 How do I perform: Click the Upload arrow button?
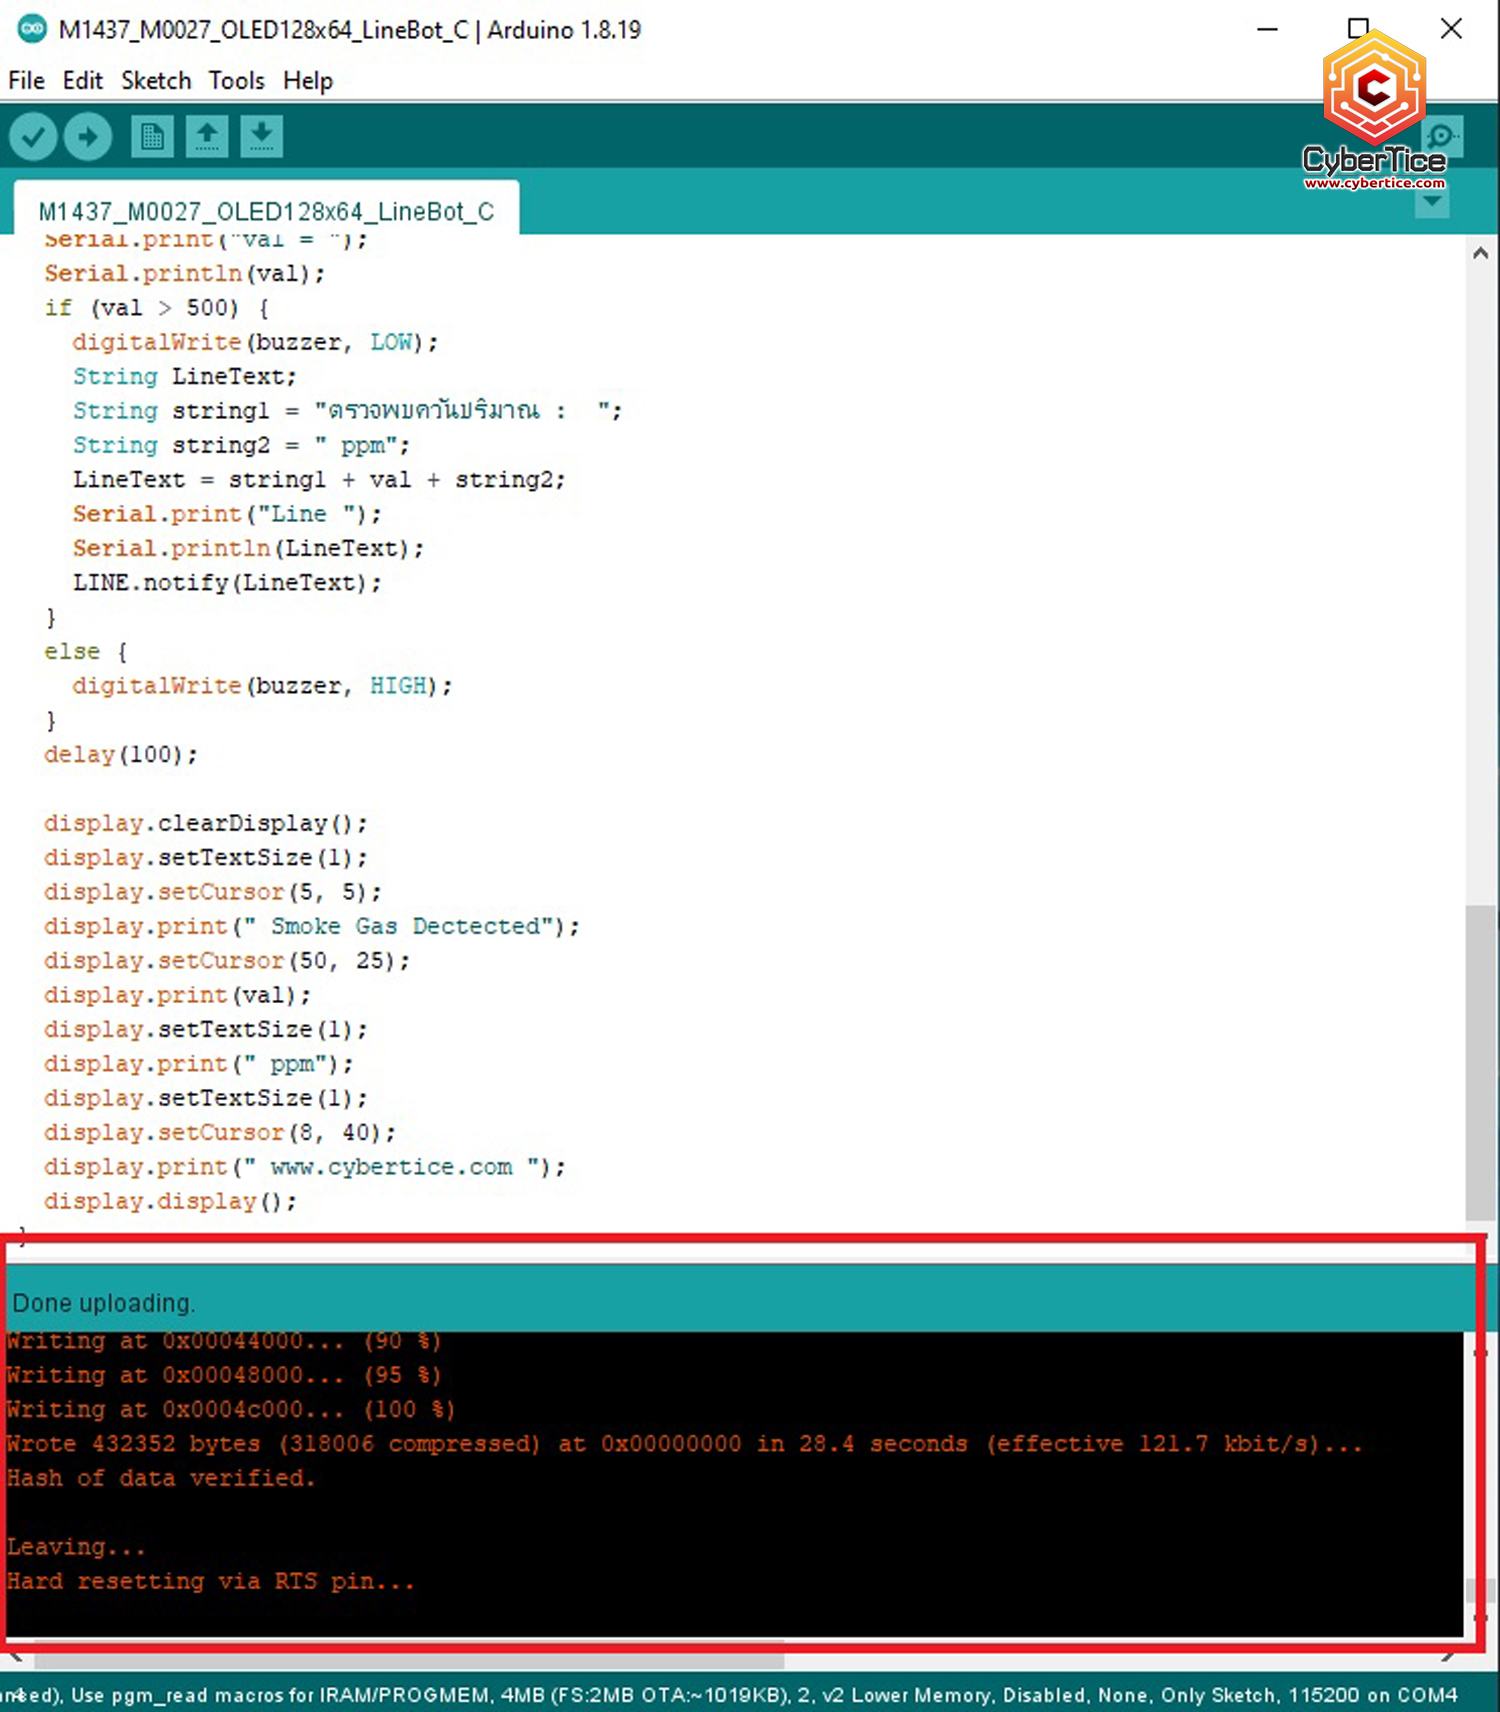[88, 136]
